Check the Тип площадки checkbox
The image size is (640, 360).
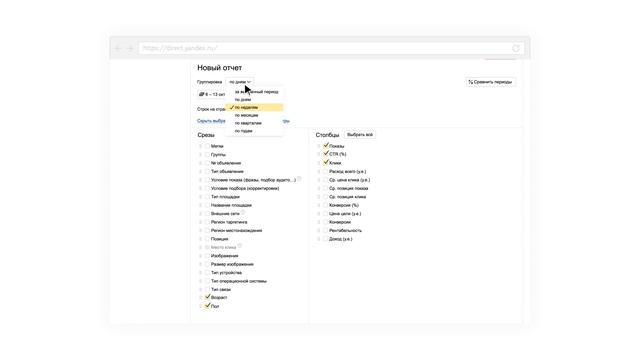point(207,197)
